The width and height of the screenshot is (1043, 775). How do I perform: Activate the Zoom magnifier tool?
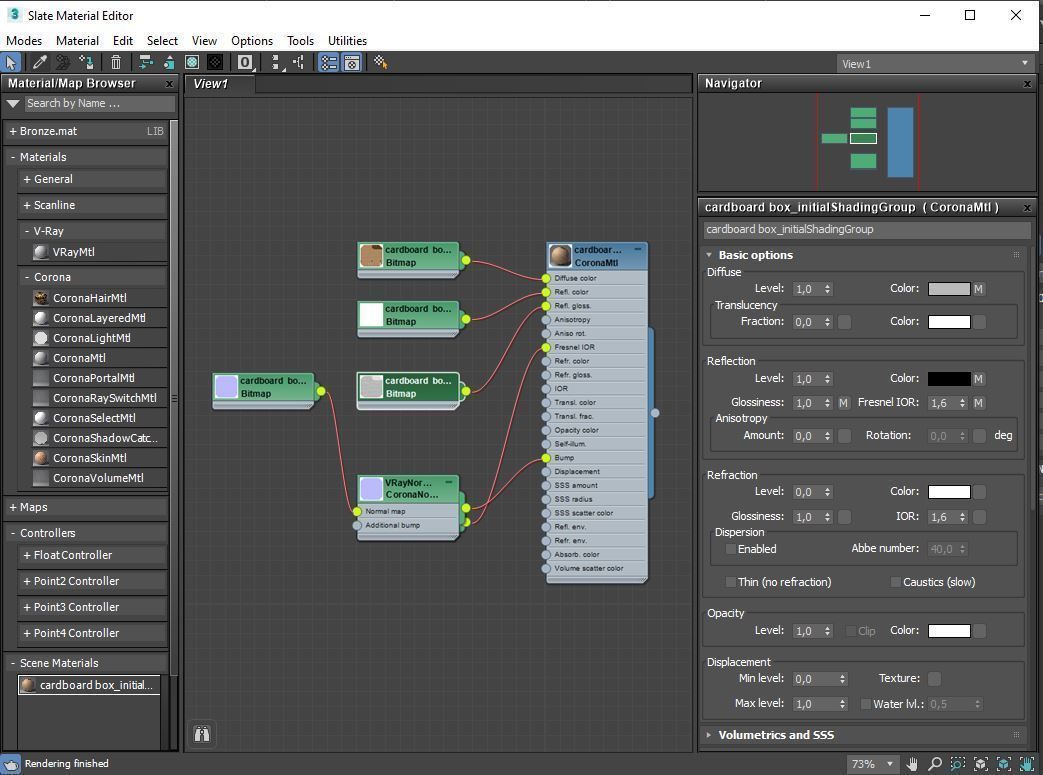point(935,764)
